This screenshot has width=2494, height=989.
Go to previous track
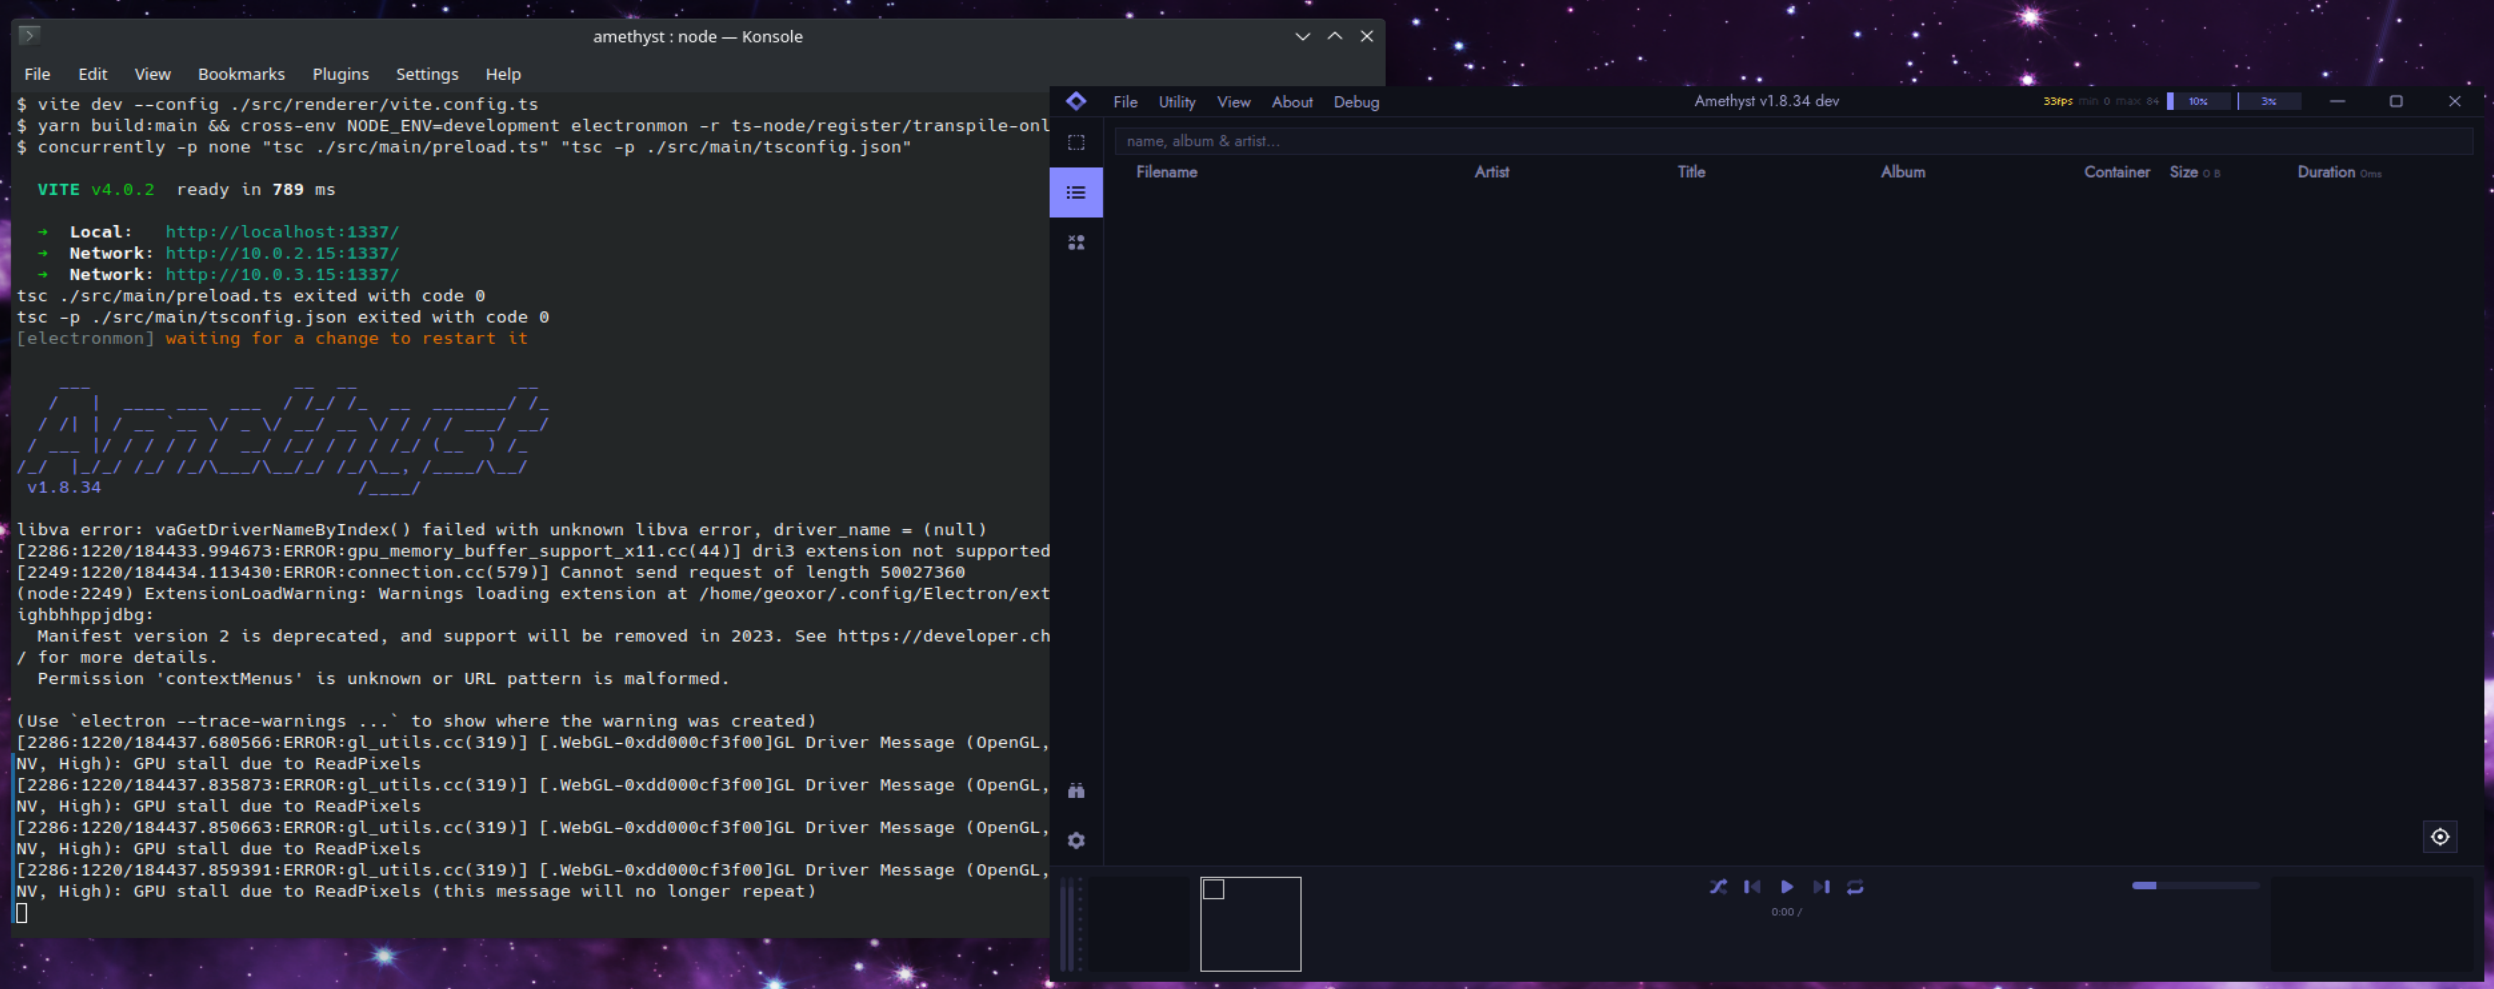(x=1752, y=886)
